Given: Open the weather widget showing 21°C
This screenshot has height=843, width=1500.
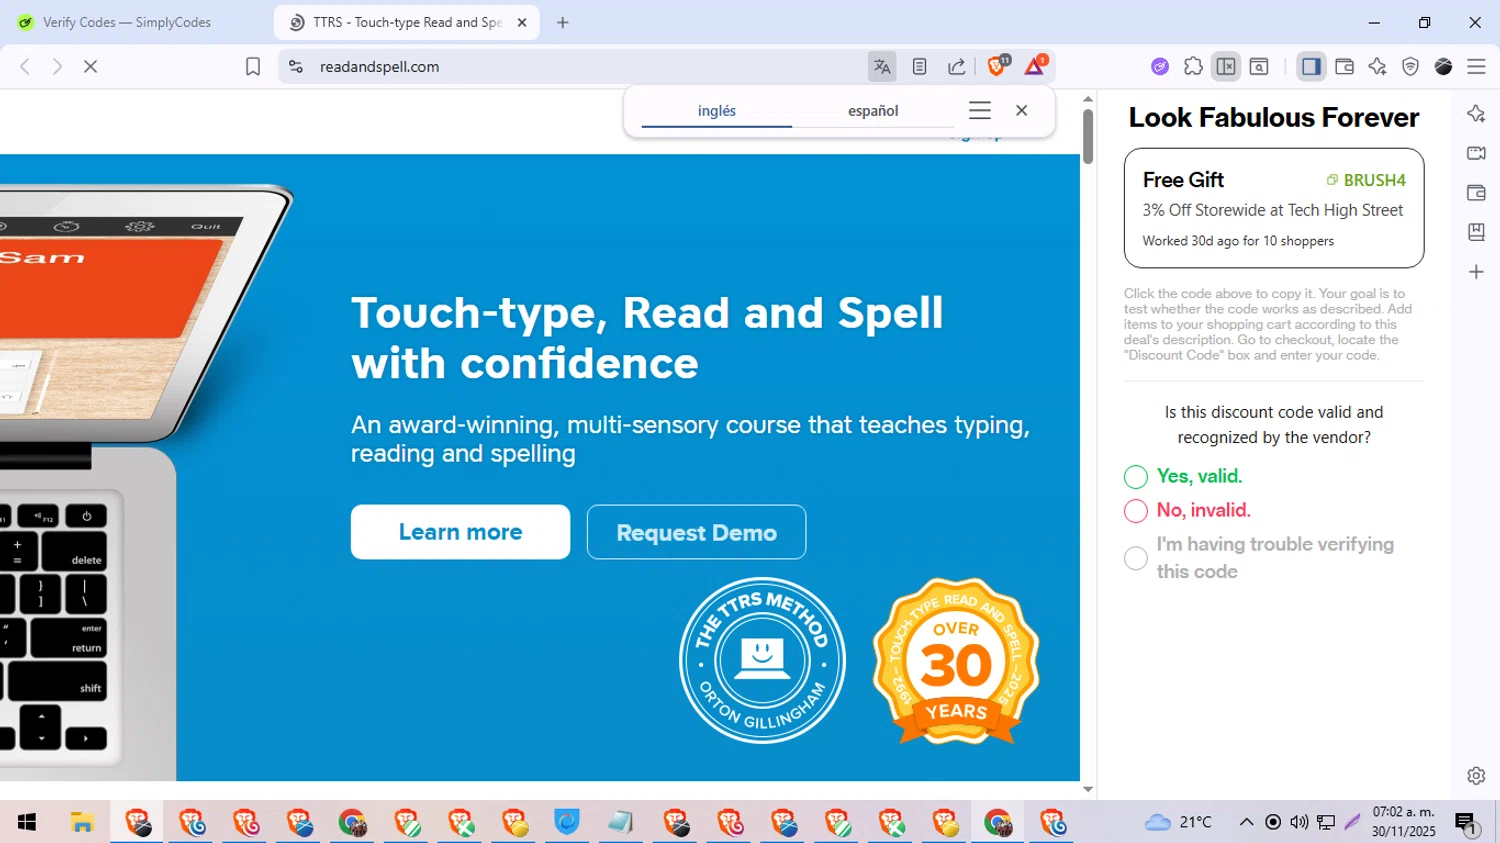Looking at the screenshot, I should (1178, 822).
